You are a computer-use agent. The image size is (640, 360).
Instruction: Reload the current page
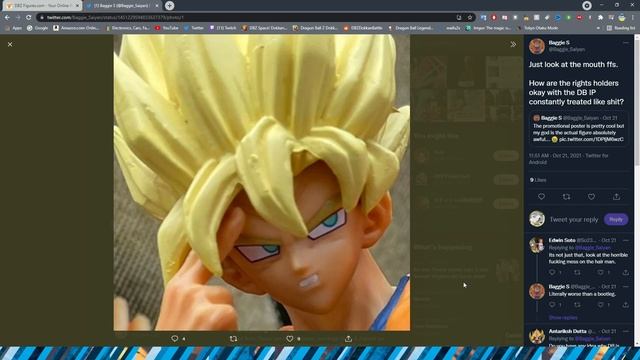[x=29, y=18]
